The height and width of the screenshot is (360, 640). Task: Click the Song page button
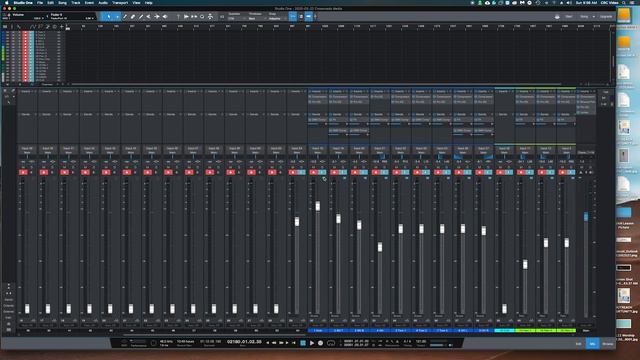pos(585,17)
